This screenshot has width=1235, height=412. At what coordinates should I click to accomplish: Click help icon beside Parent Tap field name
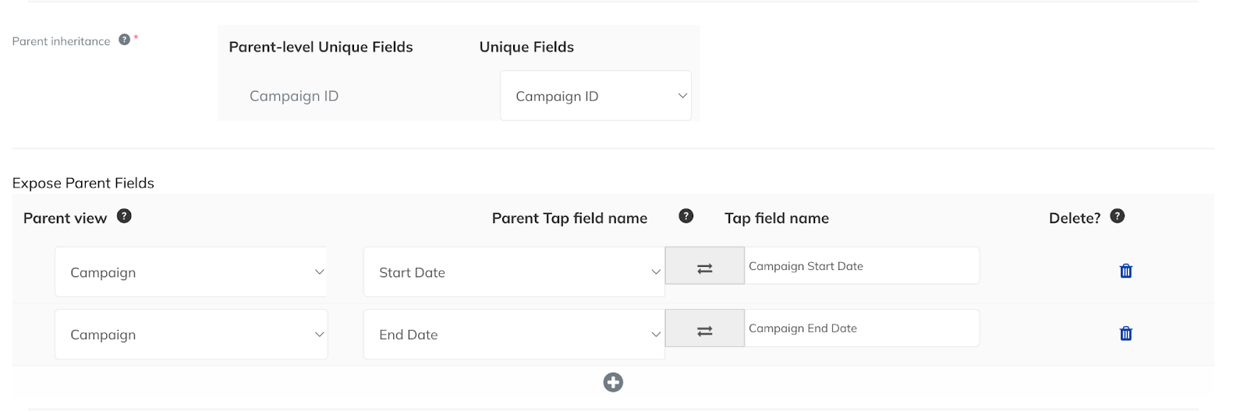pos(686,216)
